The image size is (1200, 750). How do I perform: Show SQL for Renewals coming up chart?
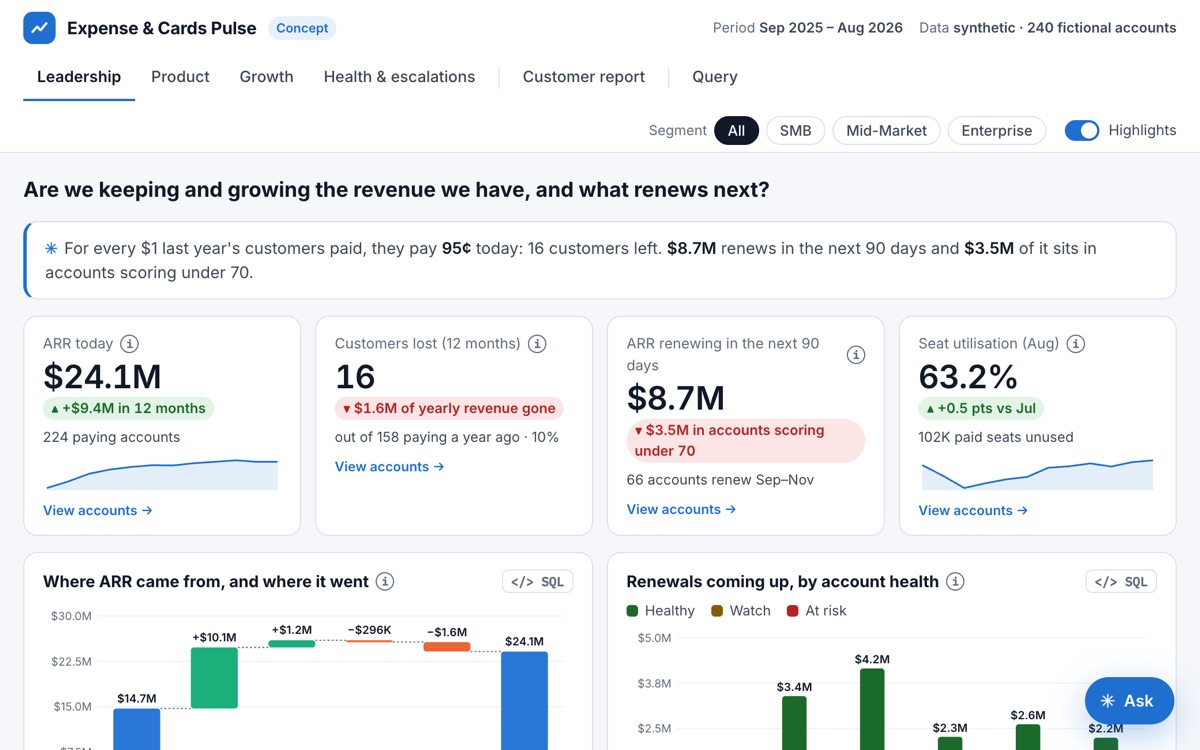(1121, 582)
